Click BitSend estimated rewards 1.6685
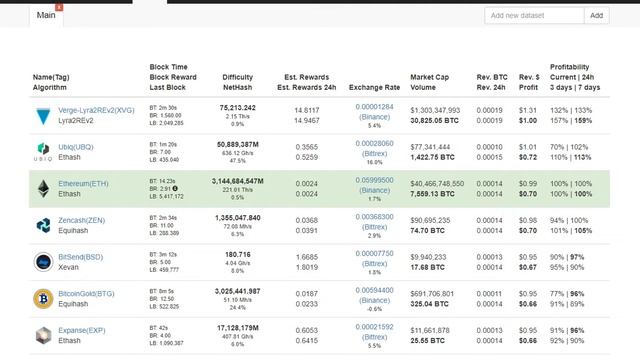The image size is (640, 360). 307,257
